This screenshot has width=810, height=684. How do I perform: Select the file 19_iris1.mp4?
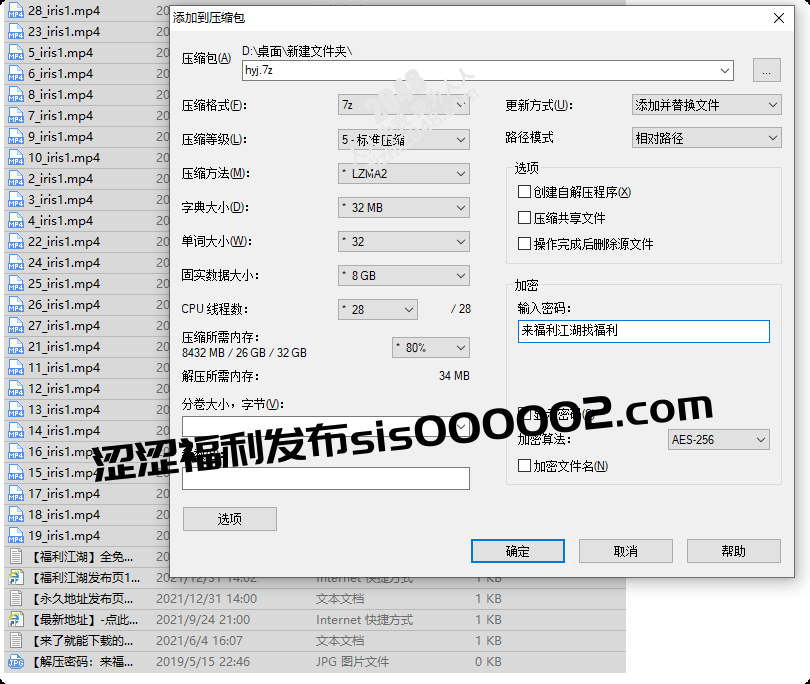click(x=64, y=536)
